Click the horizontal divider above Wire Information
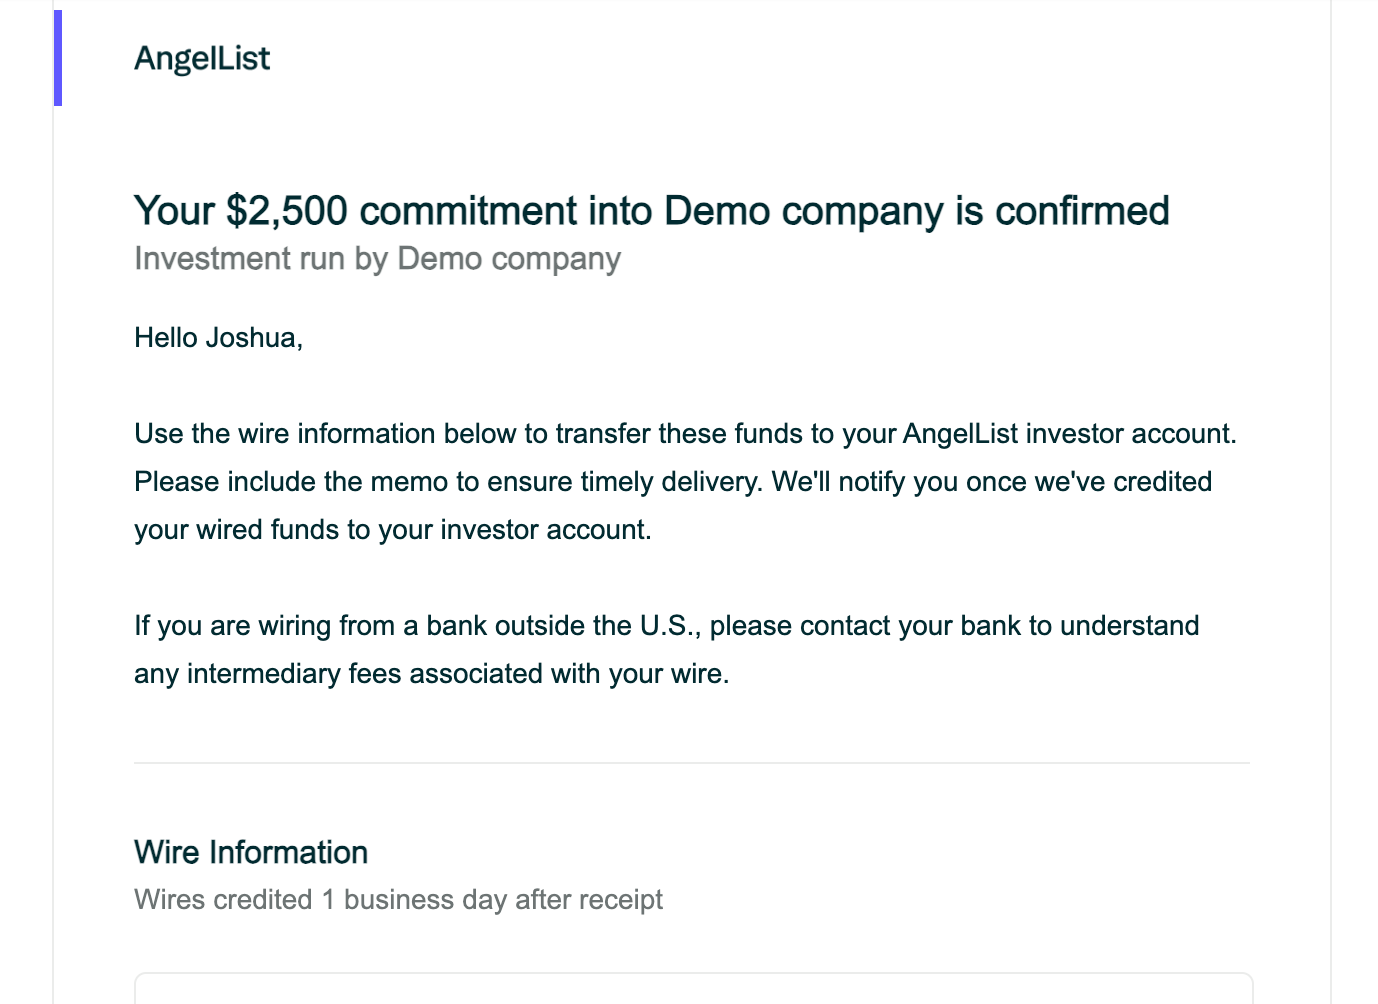The height and width of the screenshot is (1004, 1378). coord(692,763)
